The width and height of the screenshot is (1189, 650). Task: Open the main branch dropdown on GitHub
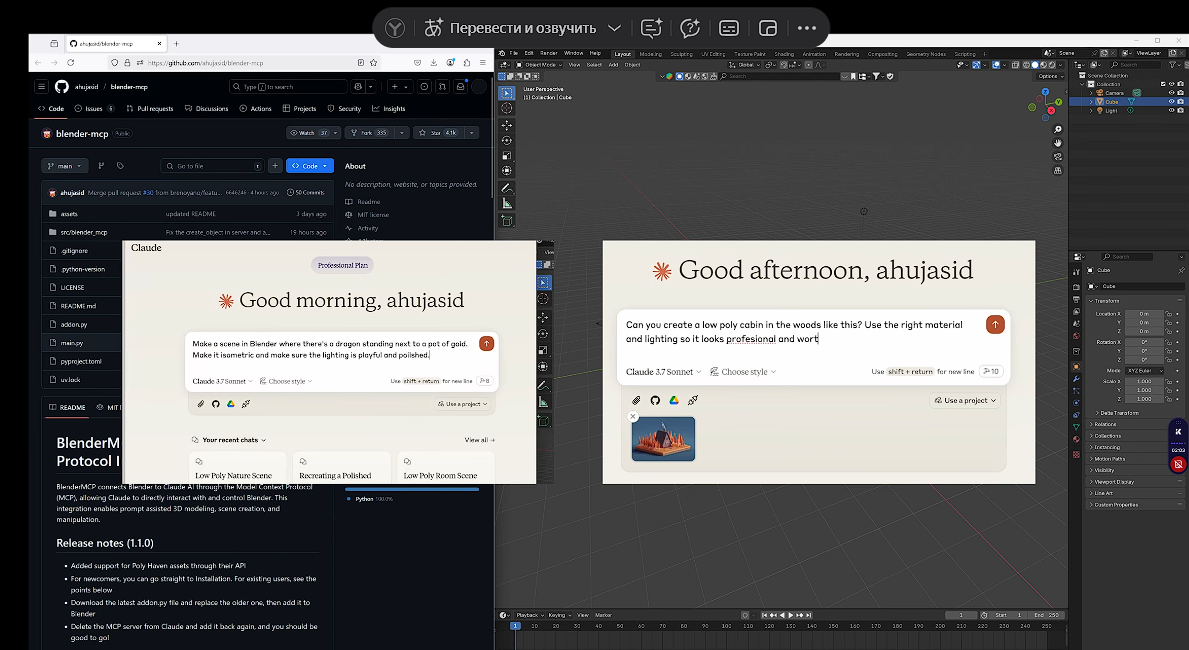click(64, 166)
